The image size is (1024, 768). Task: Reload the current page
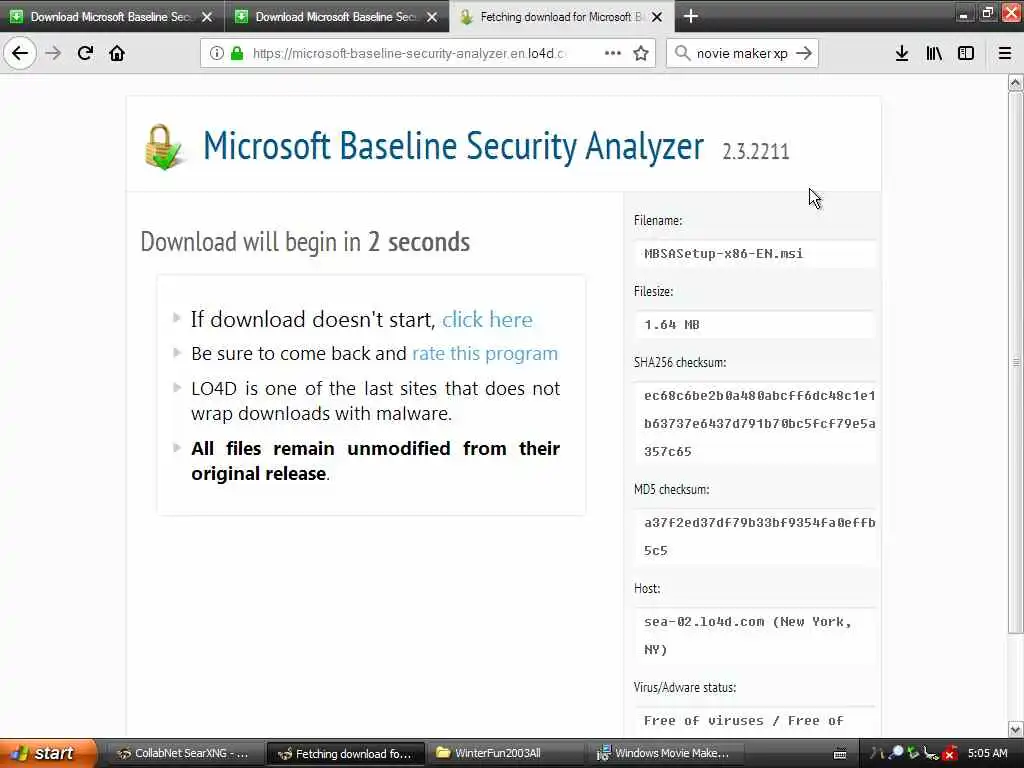coord(85,54)
